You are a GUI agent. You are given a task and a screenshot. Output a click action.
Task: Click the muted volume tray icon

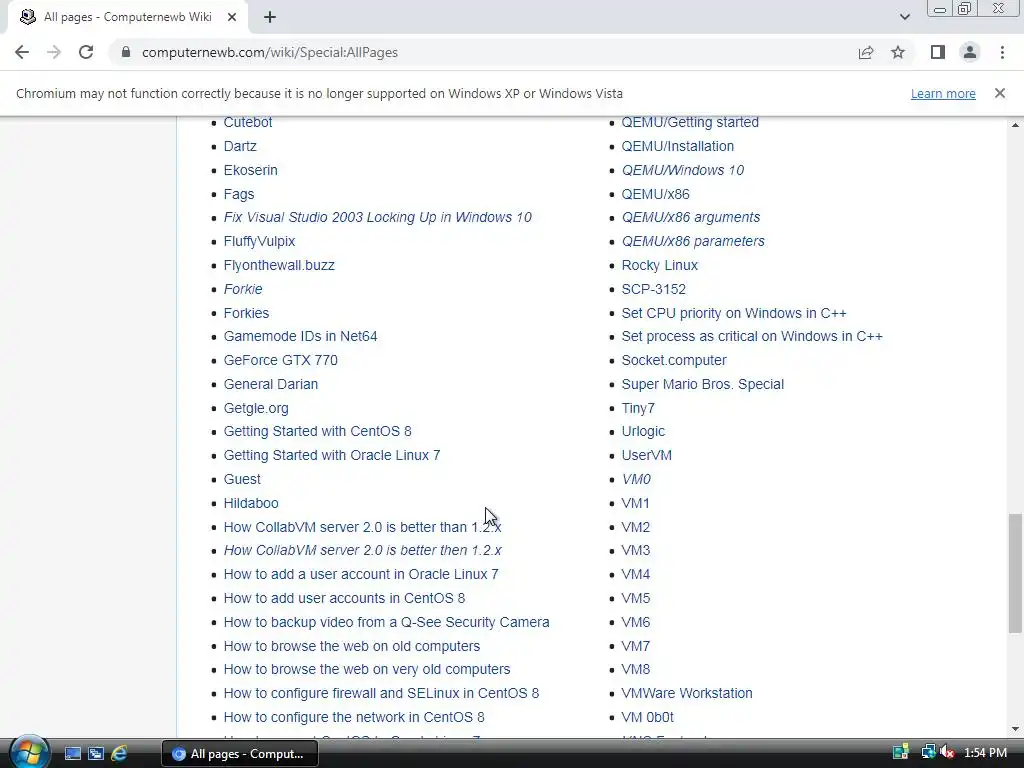[x=946, y=753]
